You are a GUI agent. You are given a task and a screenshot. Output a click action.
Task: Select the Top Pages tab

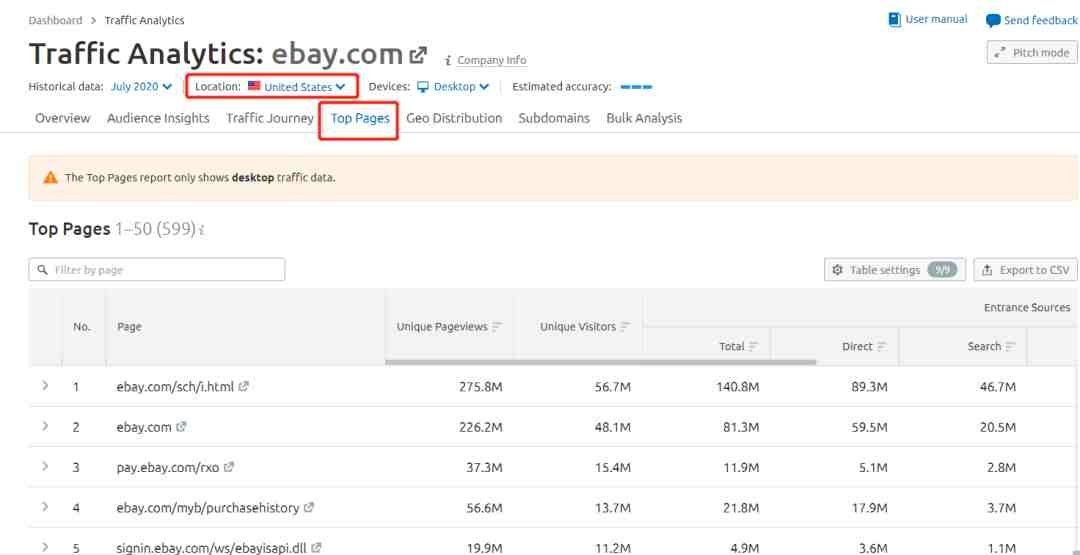pyautogui.click(x=360, y=118)
